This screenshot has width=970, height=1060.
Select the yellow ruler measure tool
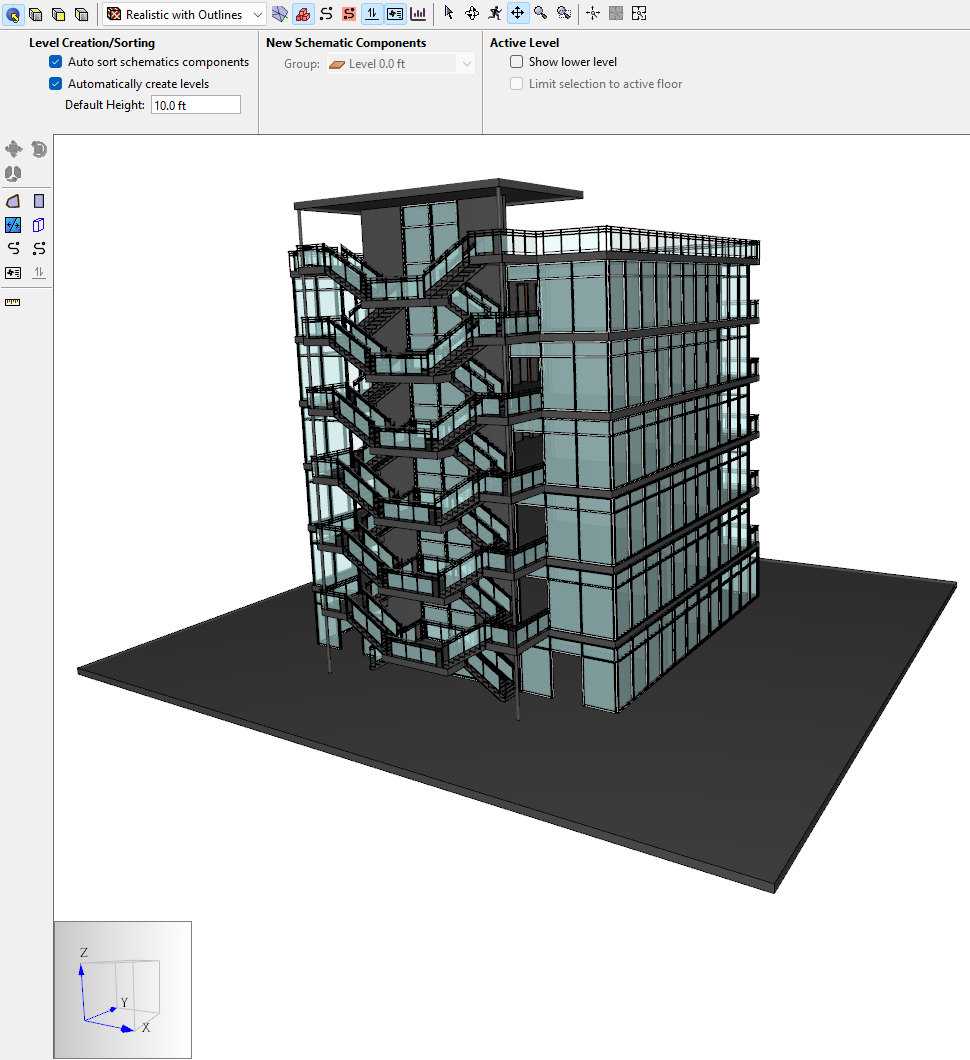[x=13, y=302]
